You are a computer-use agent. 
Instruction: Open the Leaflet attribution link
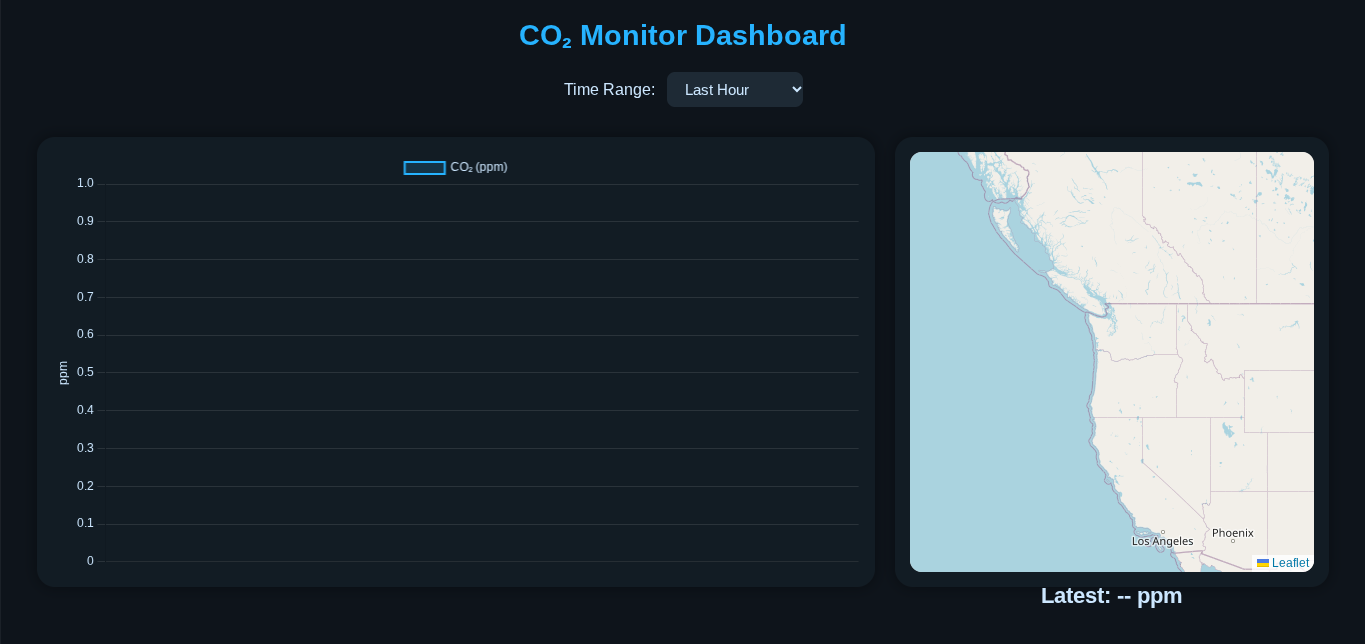(x=1290, y=563)
